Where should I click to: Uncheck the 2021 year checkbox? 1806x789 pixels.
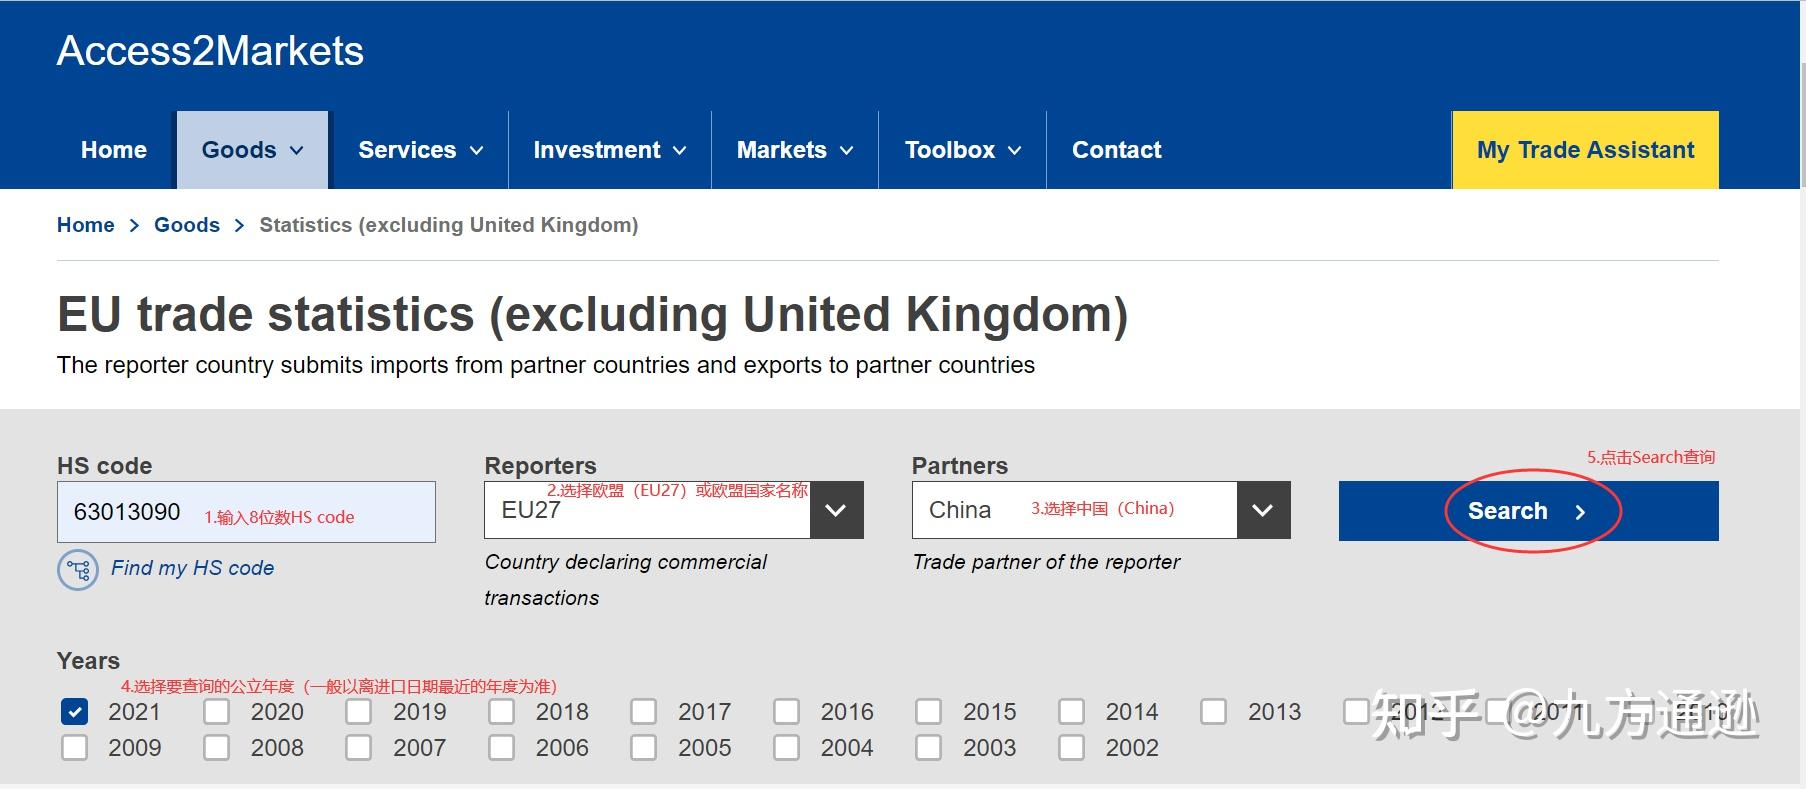pos(75,712)
